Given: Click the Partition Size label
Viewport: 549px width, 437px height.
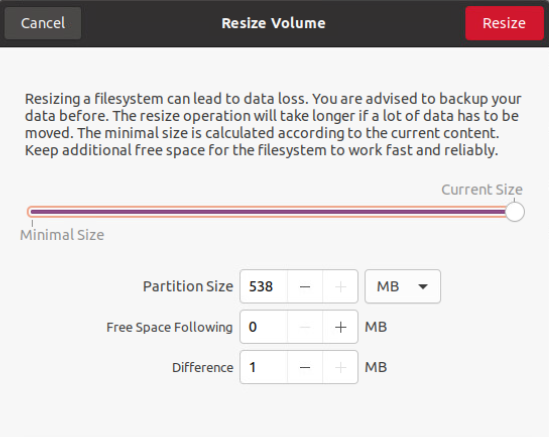Looking at the screenshot, I should [188, 286].
